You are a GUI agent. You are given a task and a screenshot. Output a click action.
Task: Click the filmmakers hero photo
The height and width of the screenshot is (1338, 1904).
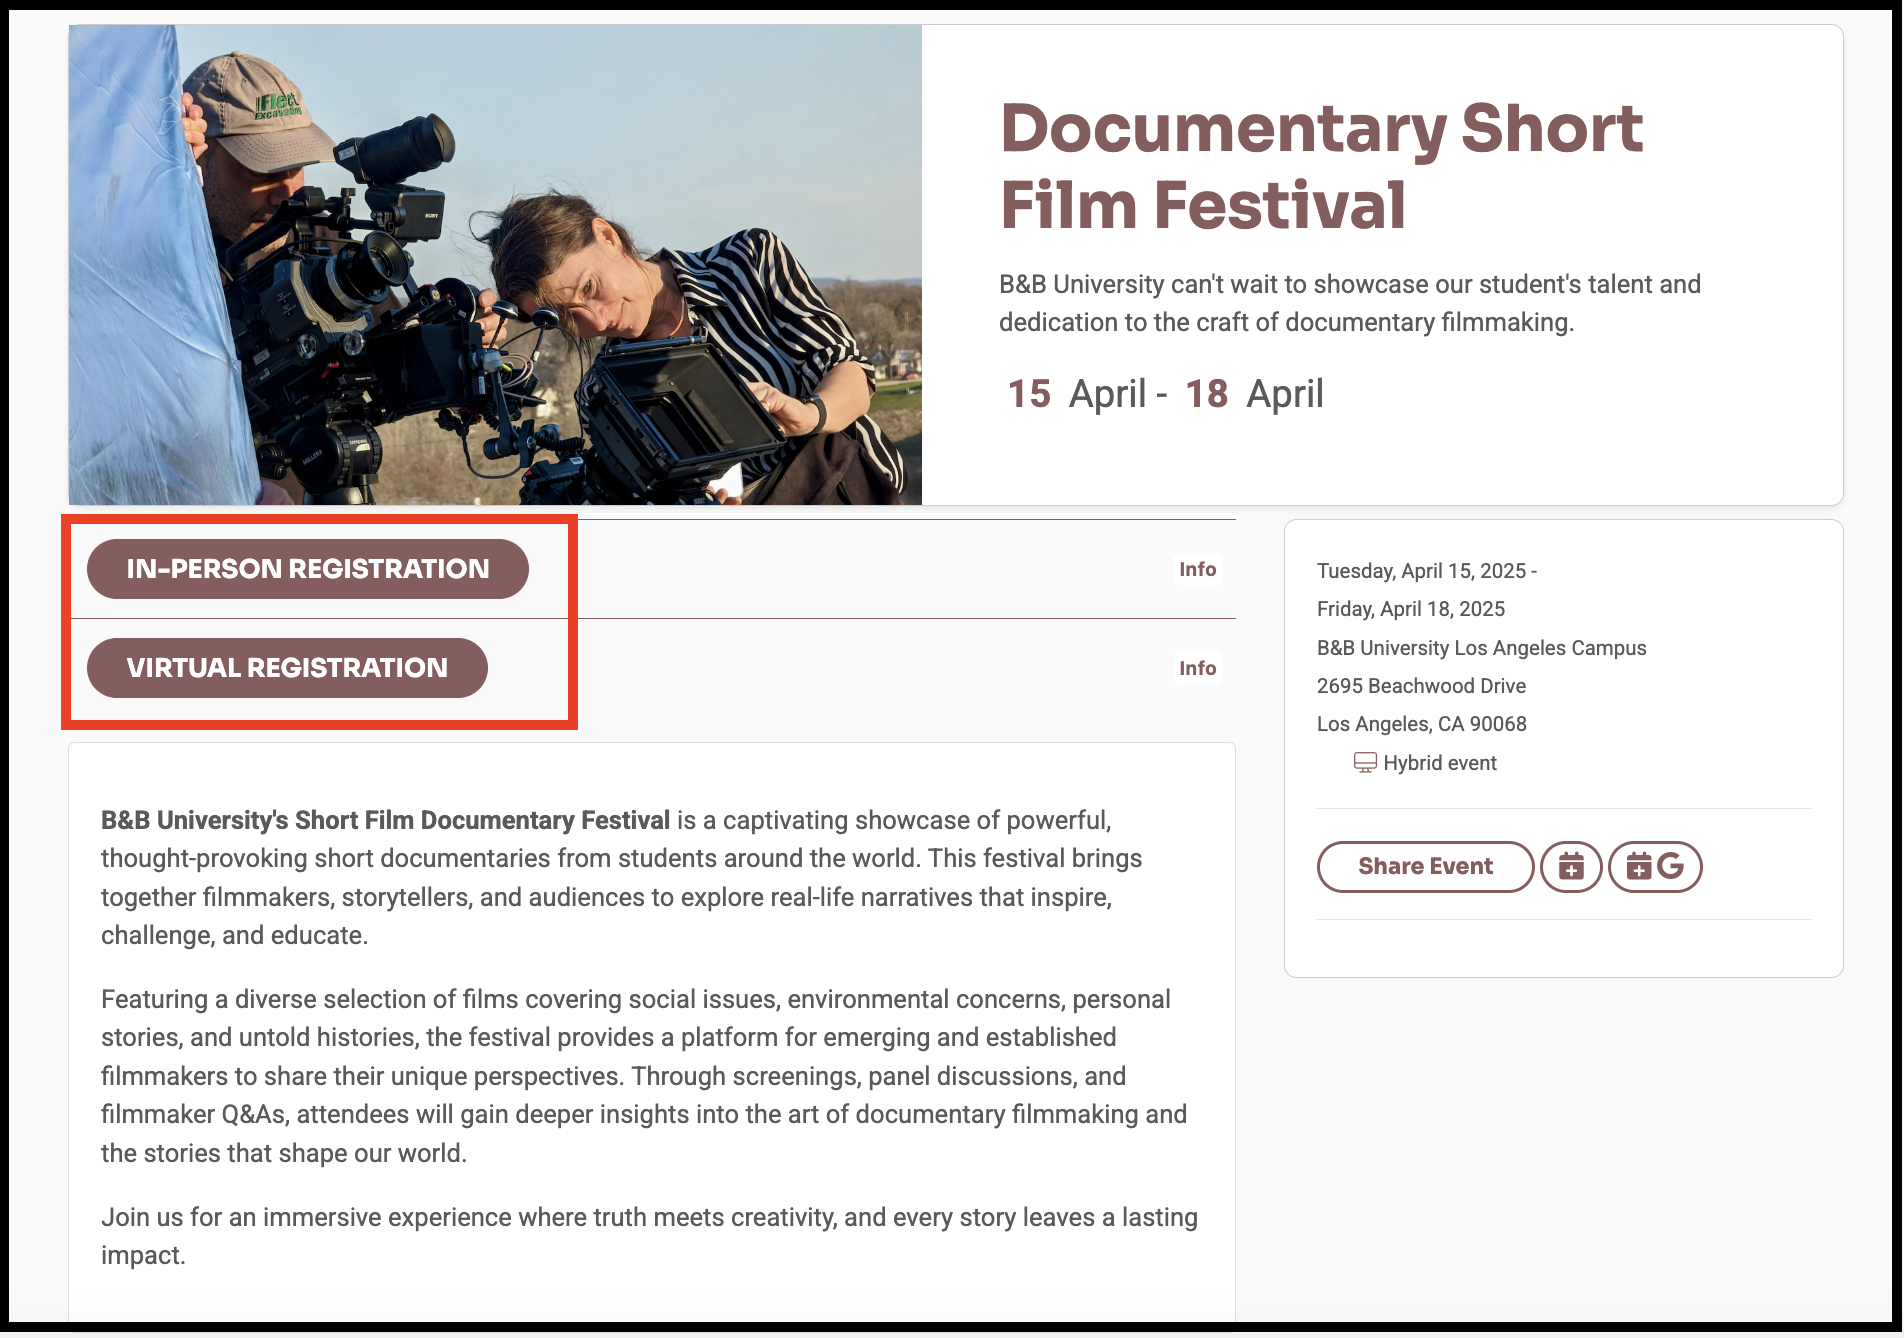click(x=495, y=265)
